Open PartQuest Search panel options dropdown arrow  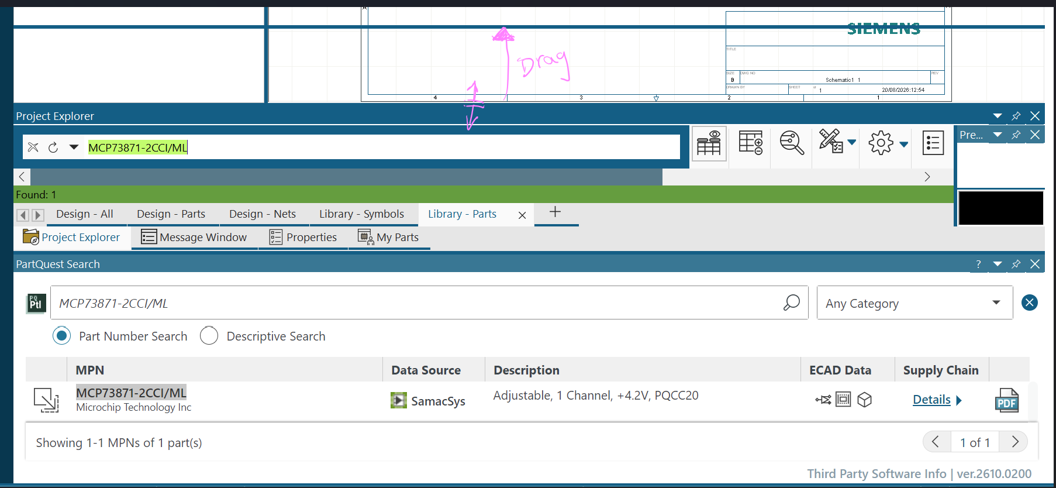tap(997, 265)
